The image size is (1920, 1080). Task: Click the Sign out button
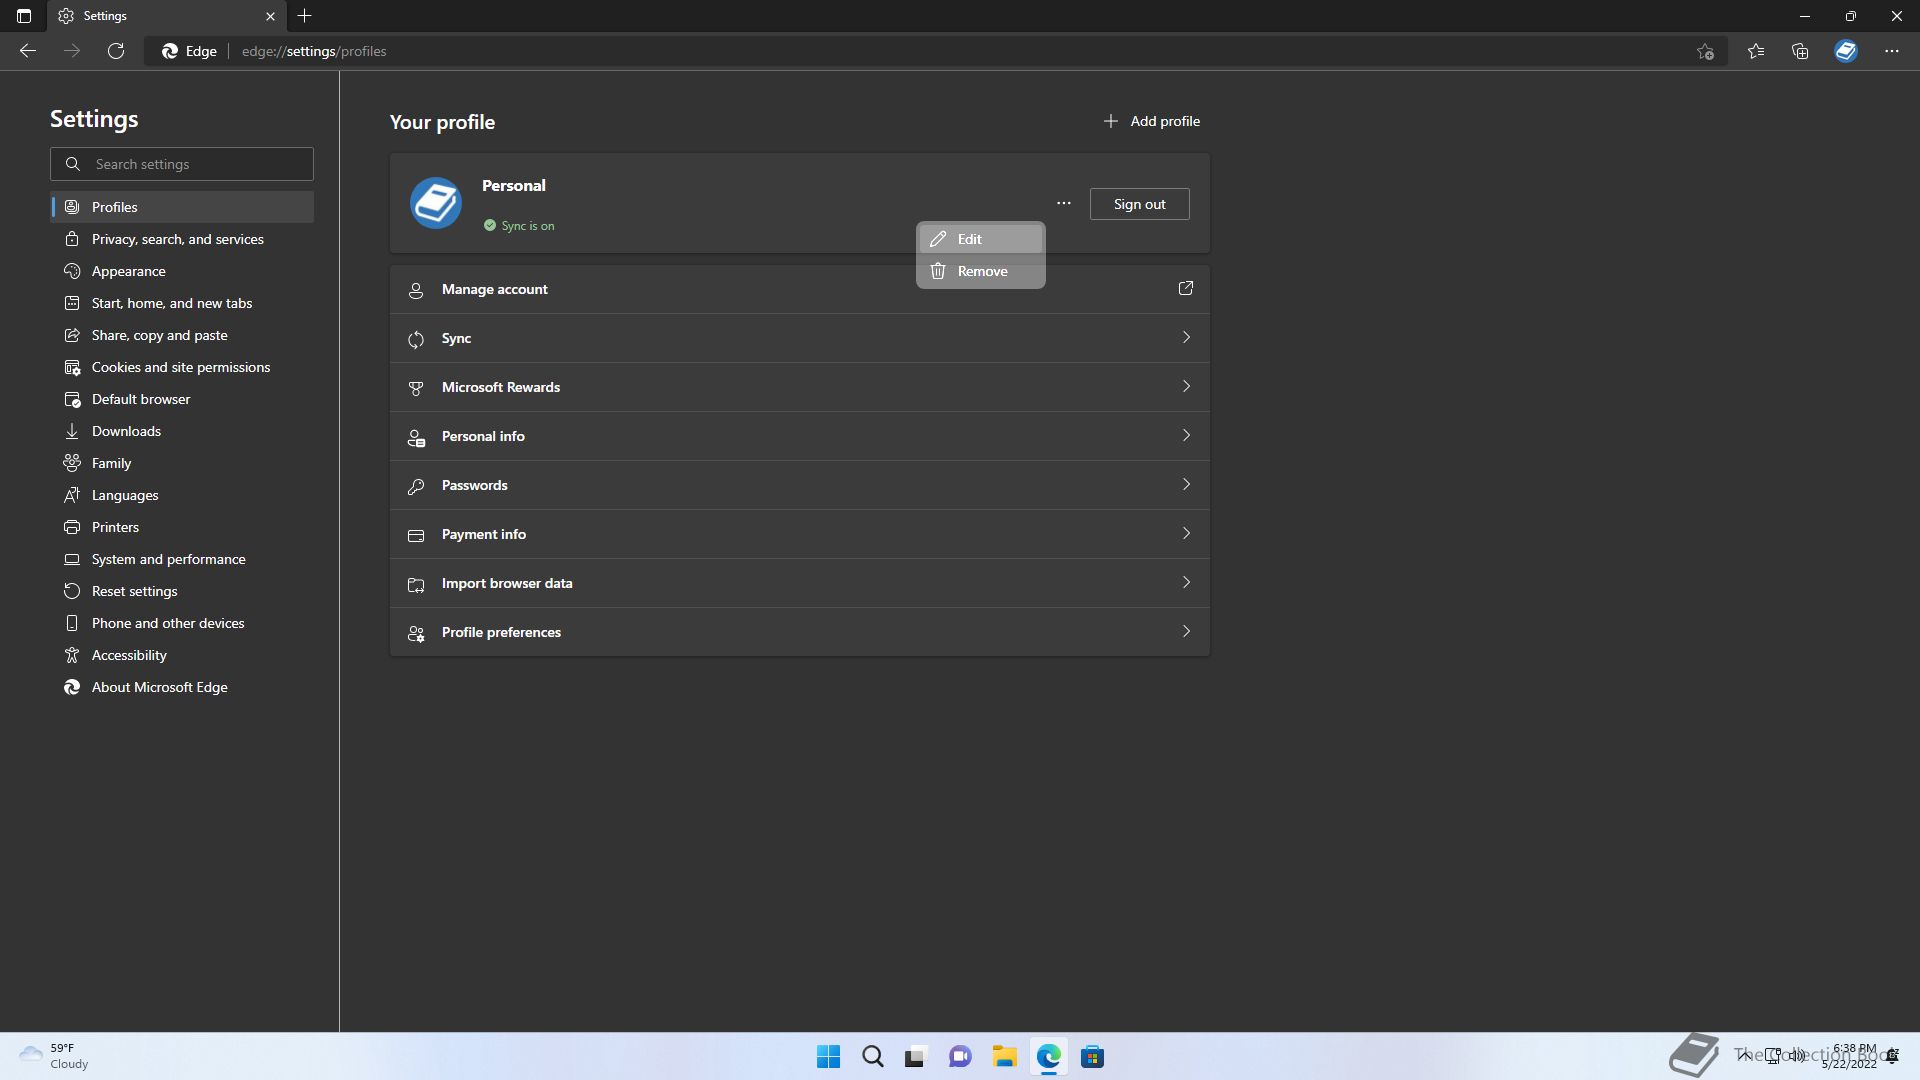(x=1139, y=204)
